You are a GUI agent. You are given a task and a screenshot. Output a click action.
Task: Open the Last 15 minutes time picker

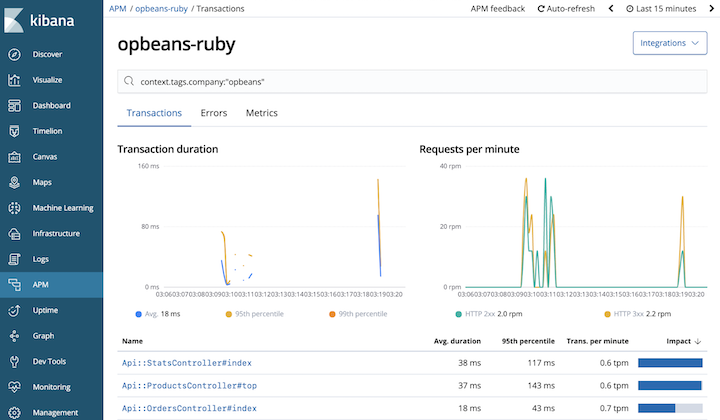(661, 8)
